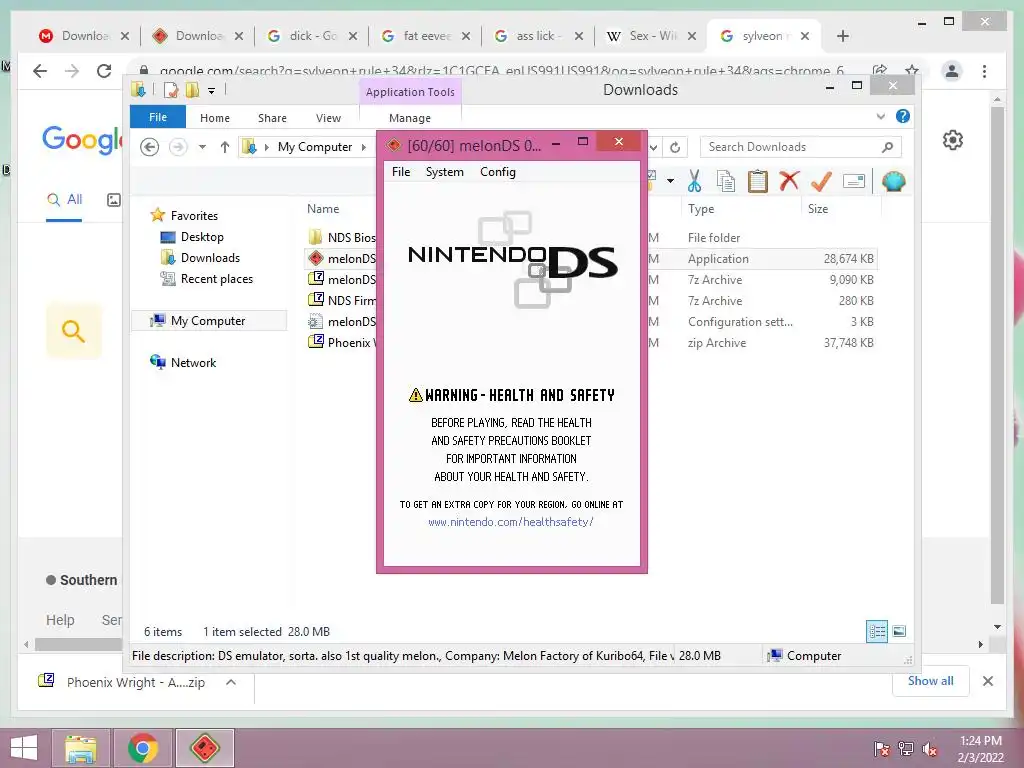Screen dimensions: 1024x768
Task: Open Google settings gear icon
Action: 953,140
